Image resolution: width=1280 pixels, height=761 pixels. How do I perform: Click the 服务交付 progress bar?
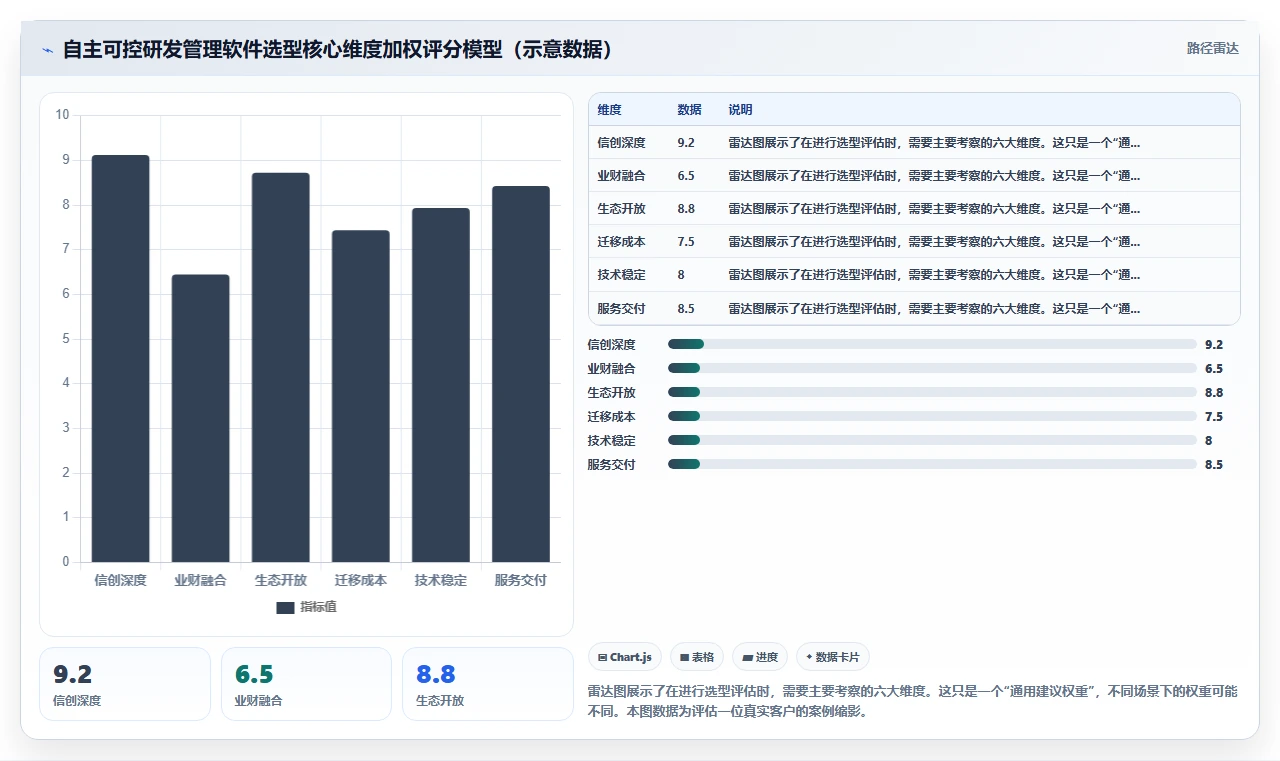pos(932,464)
